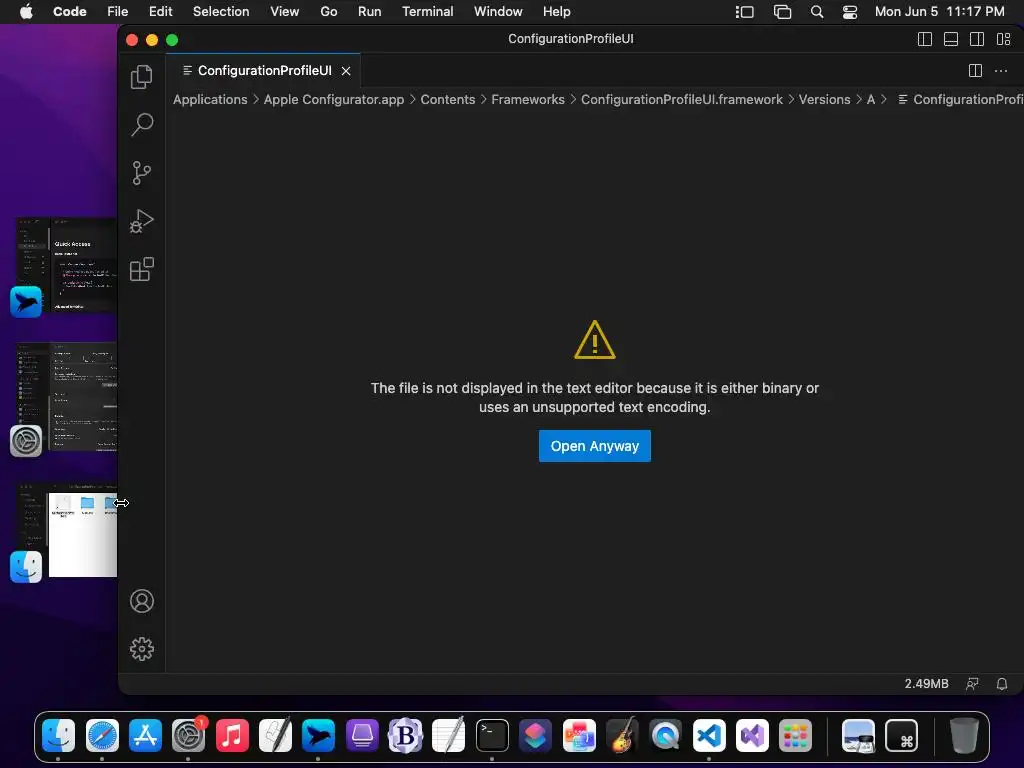Click the date and time in menu bar
Image resolution: width=1024 pixels, height=768 pixels.
coord(940,12)
